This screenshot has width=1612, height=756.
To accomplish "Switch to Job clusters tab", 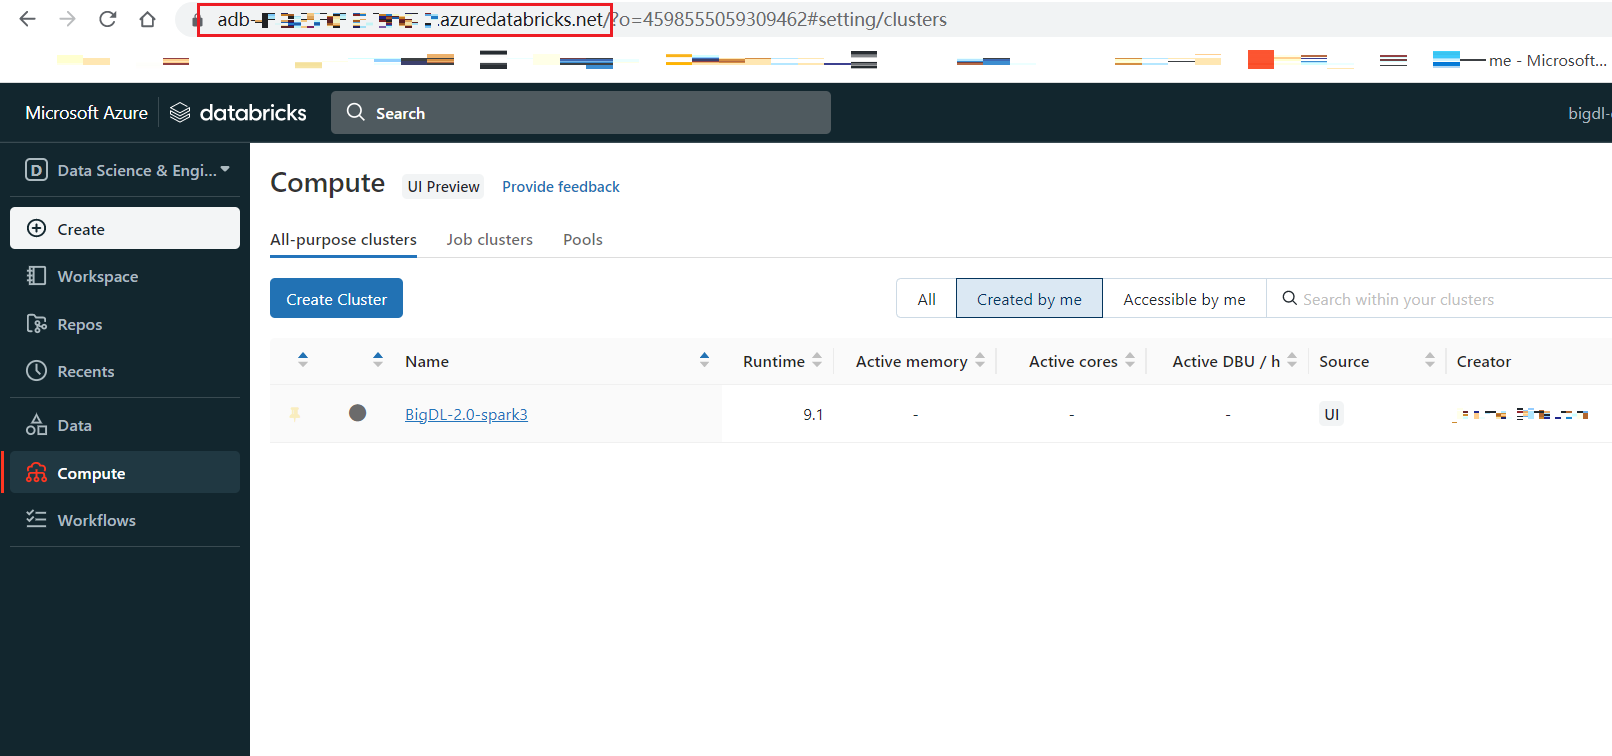I will tap(489, 240).
